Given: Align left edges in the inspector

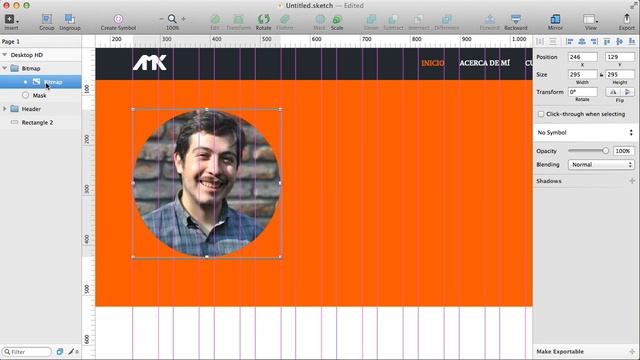Looking at the screenshot, I should pos(570,41).
